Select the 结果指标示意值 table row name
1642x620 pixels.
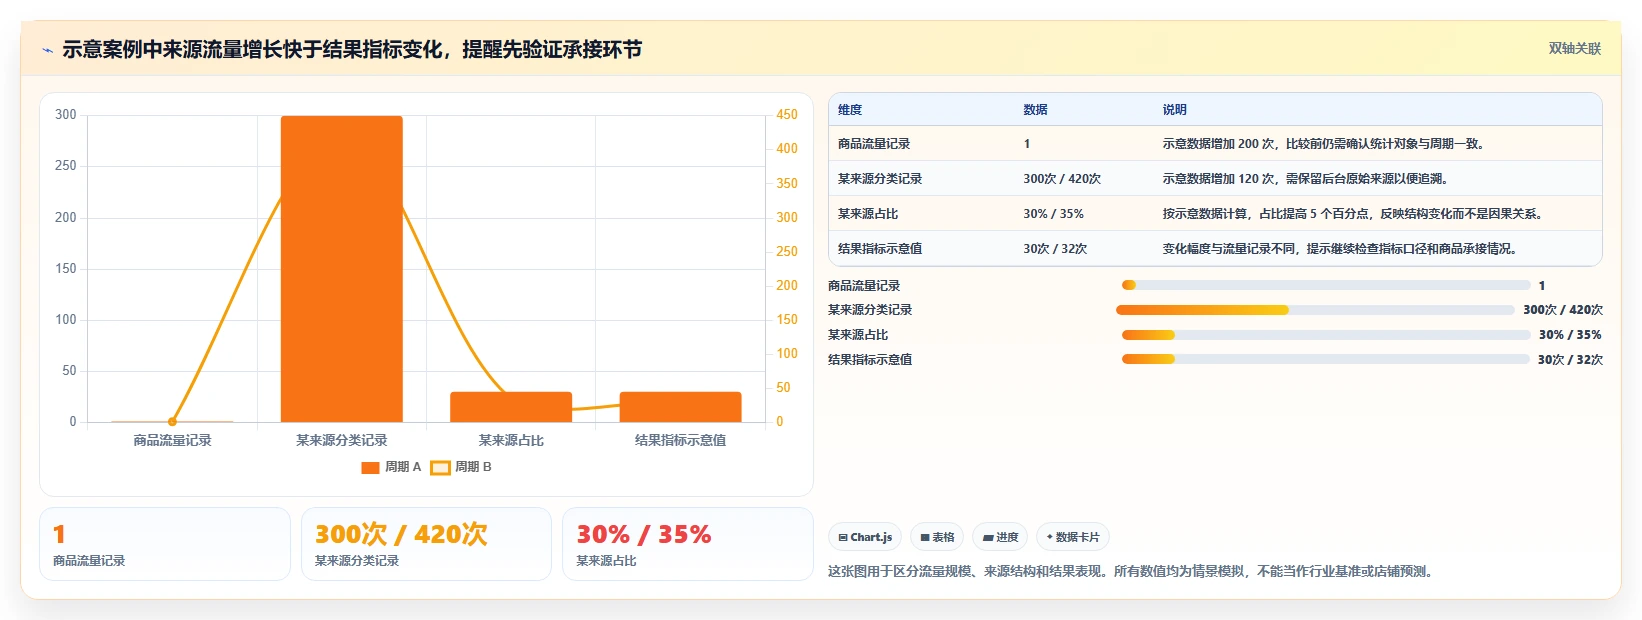coord(880,249)
